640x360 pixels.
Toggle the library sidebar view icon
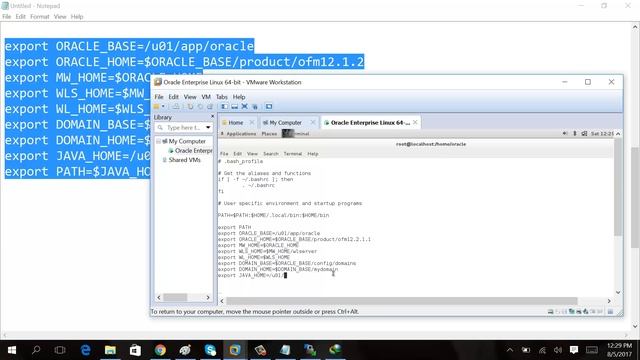(x=224, y=107)
